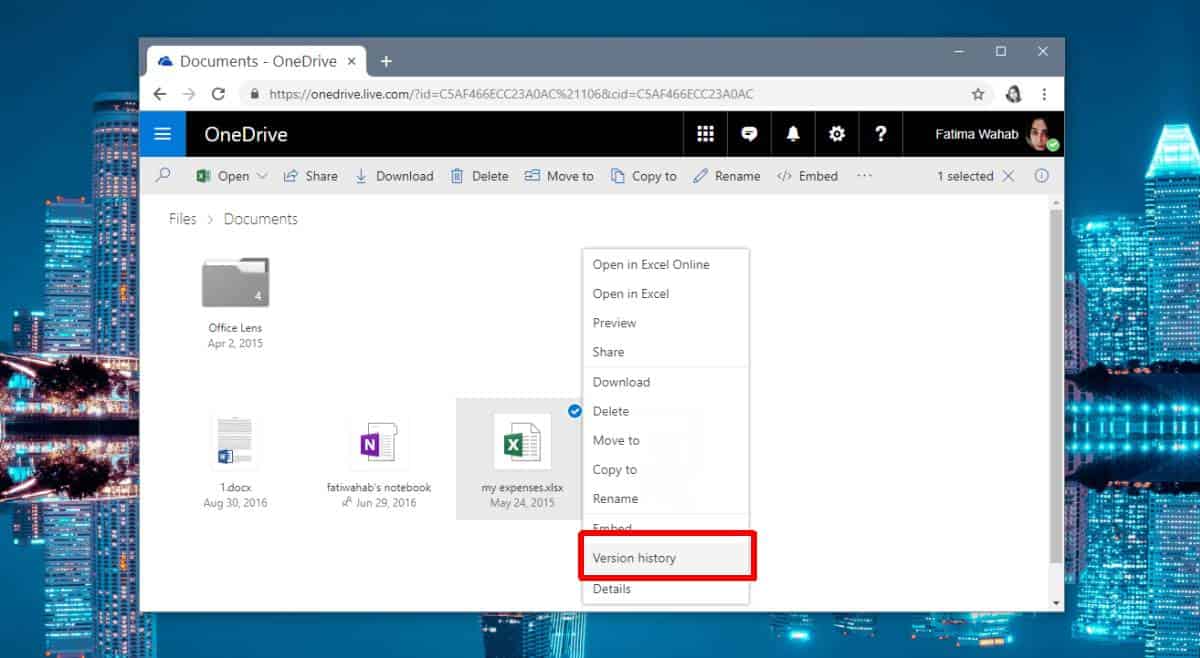
Task: Bookmark this page with star icon
Action: (x=978, y=94)
